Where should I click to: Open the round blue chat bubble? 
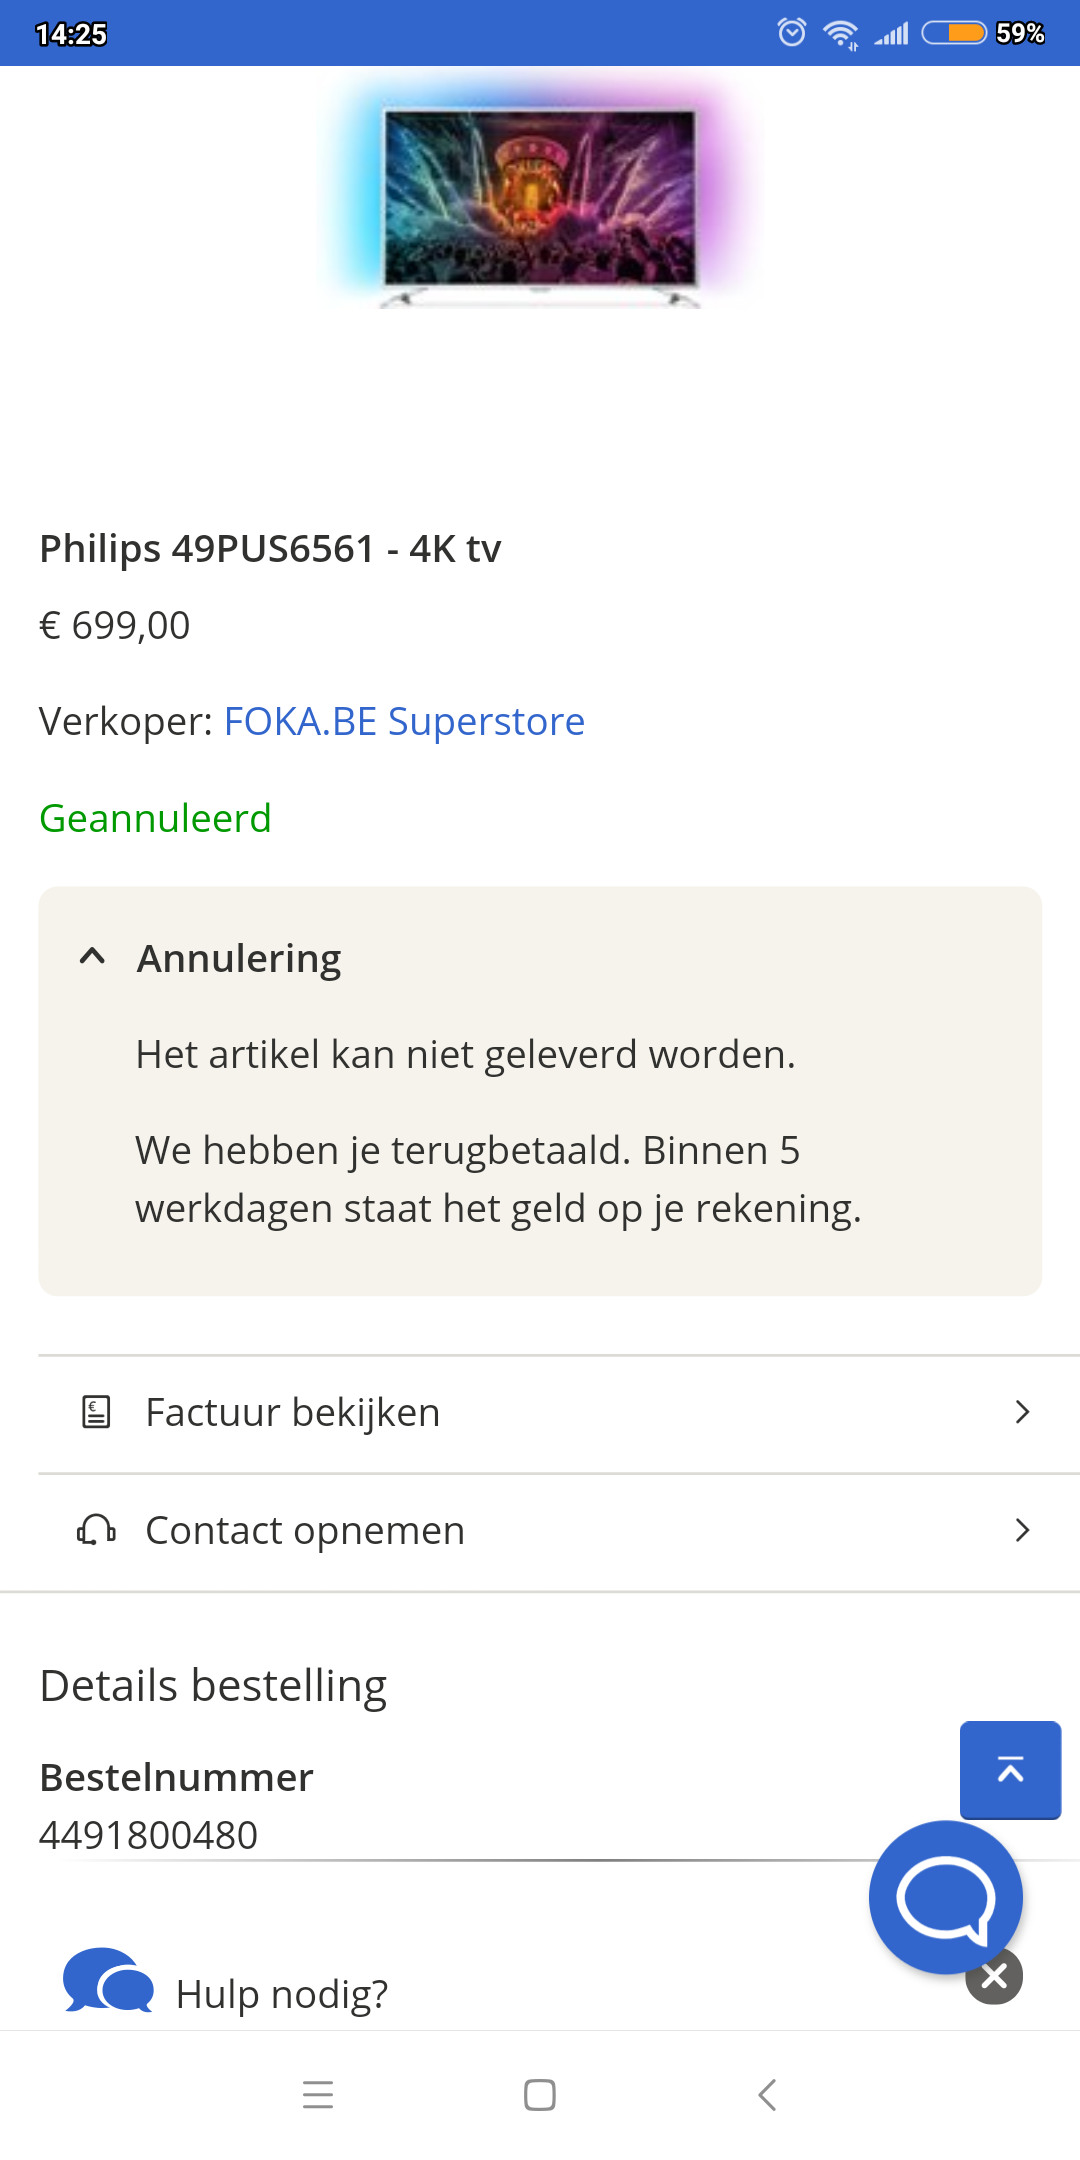(944, 1896)
